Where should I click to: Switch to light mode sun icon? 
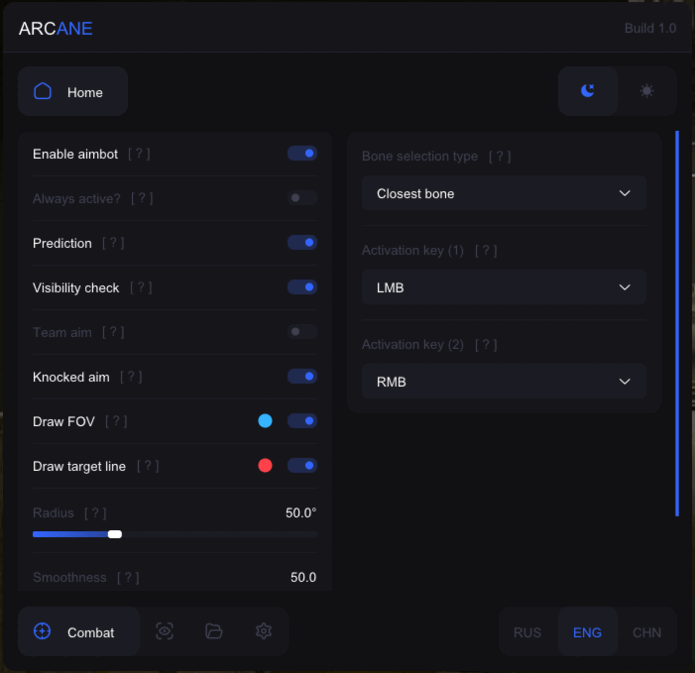tap(647, 91)
